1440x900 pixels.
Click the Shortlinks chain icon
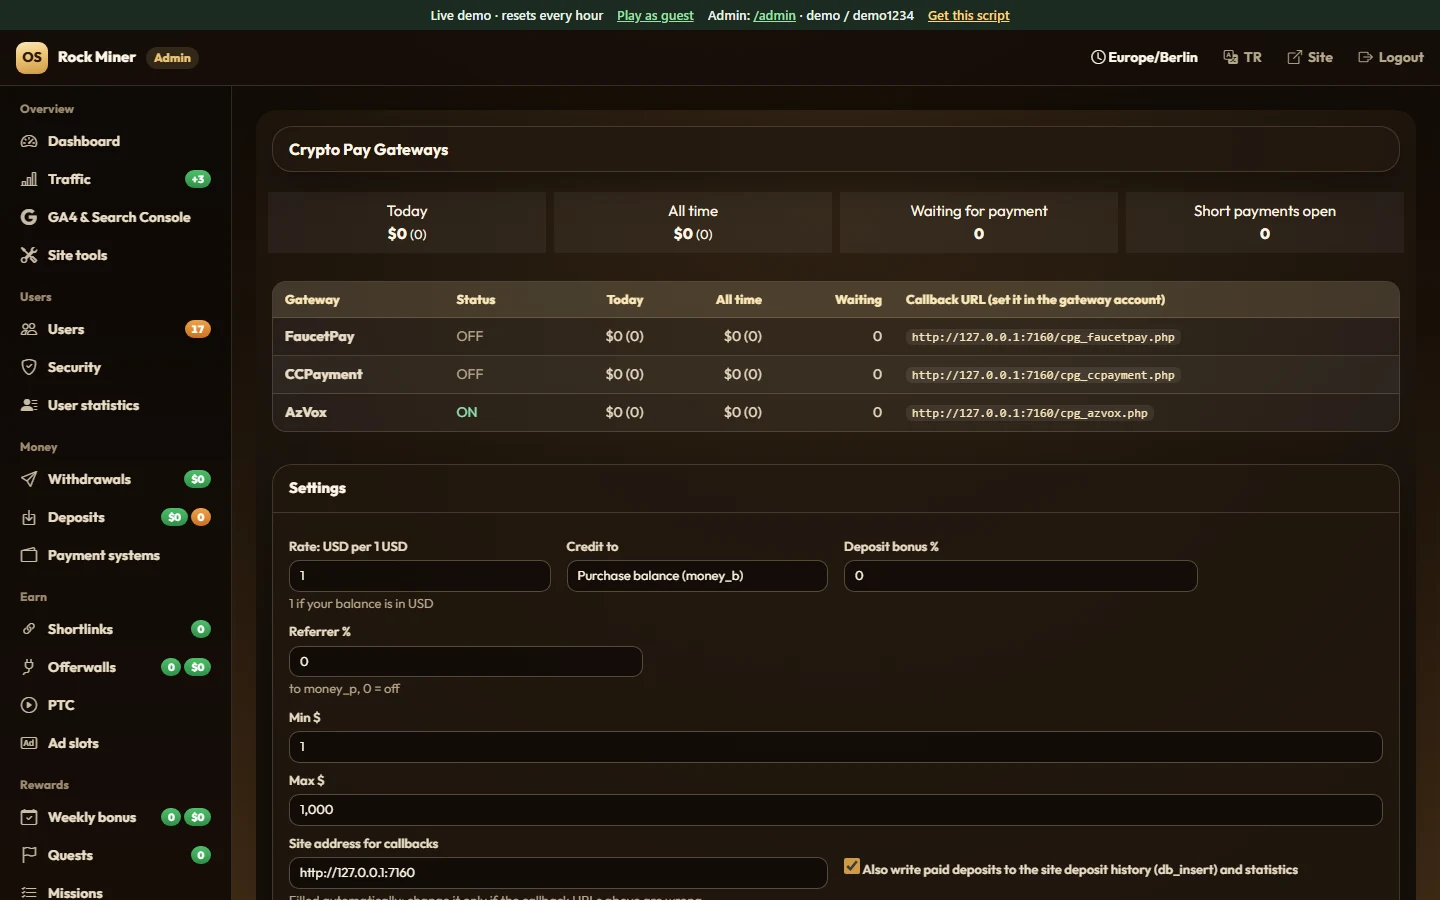click(x=29, y=629)
